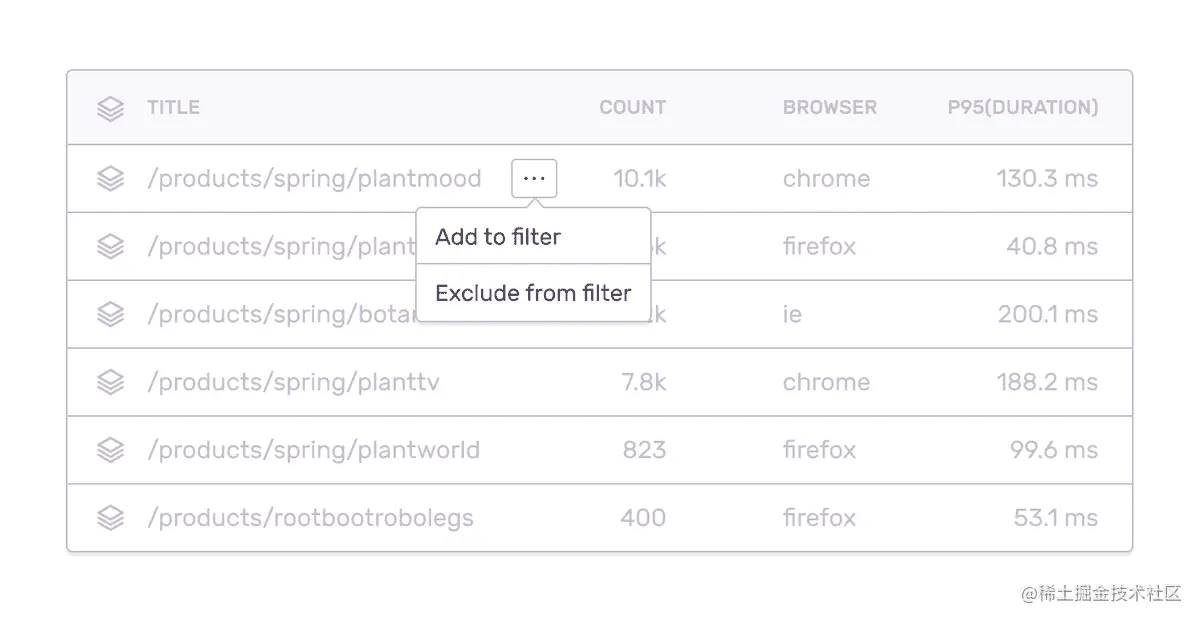Open the /products/rootbootrobolegs link
The image size is (1200, 622).
tap(310, 518)
